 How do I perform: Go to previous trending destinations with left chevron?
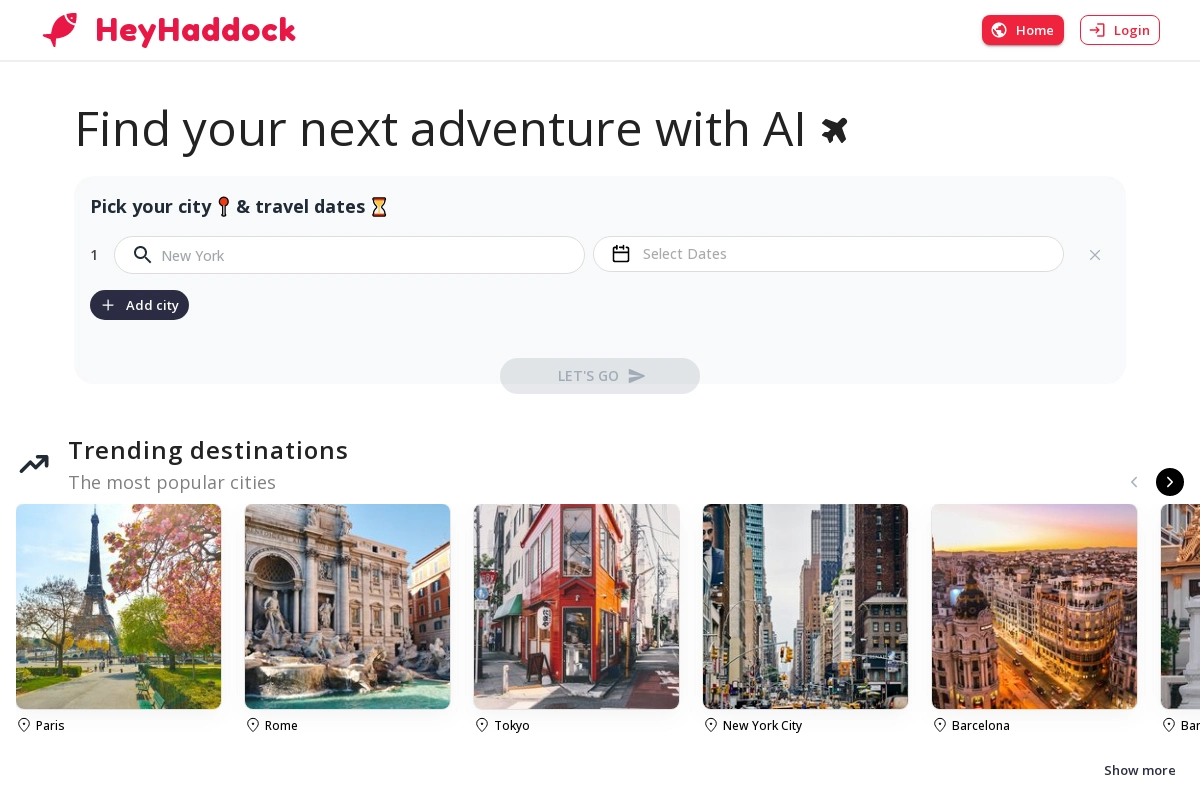coord(1134,482)
